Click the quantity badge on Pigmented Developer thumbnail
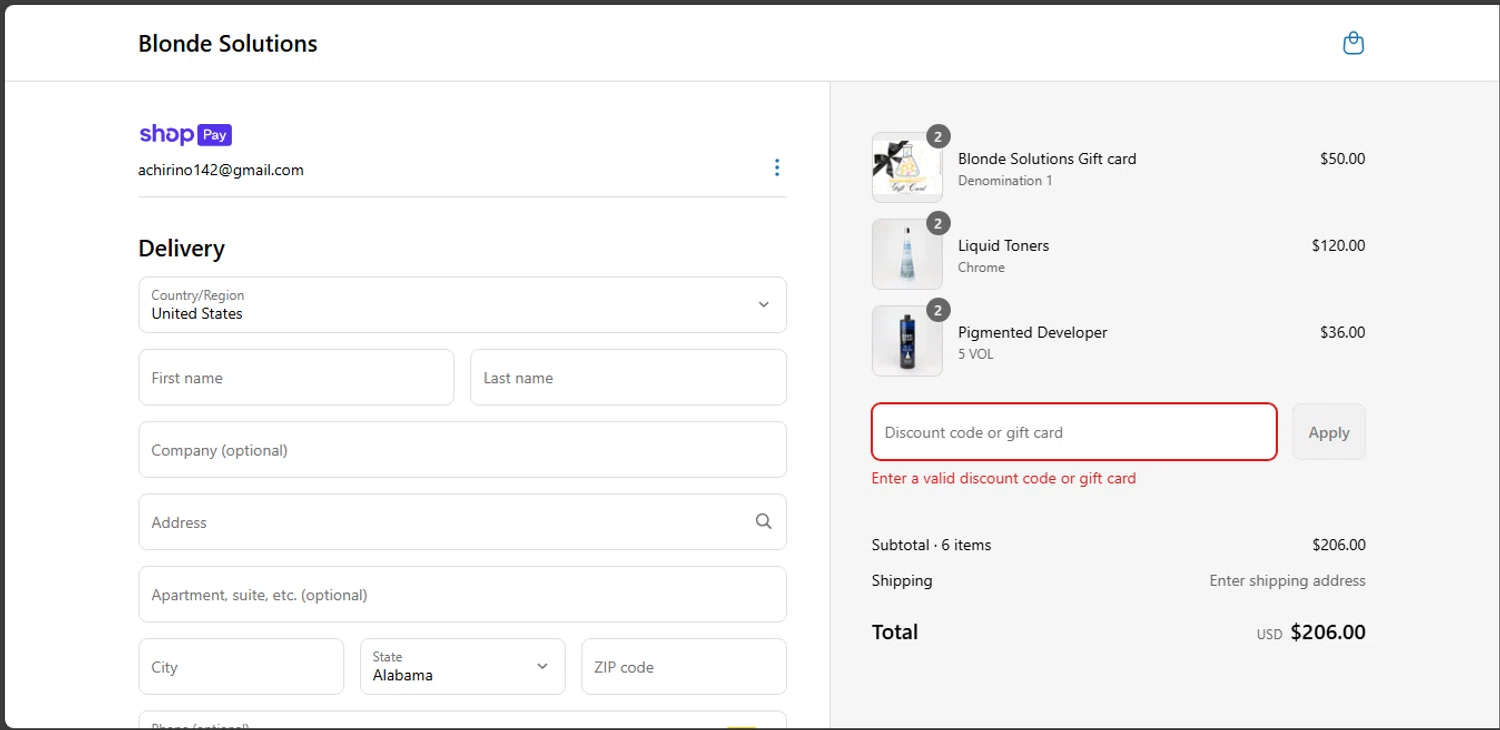The width and height of the screenshot is (1500, 730). 937,310
